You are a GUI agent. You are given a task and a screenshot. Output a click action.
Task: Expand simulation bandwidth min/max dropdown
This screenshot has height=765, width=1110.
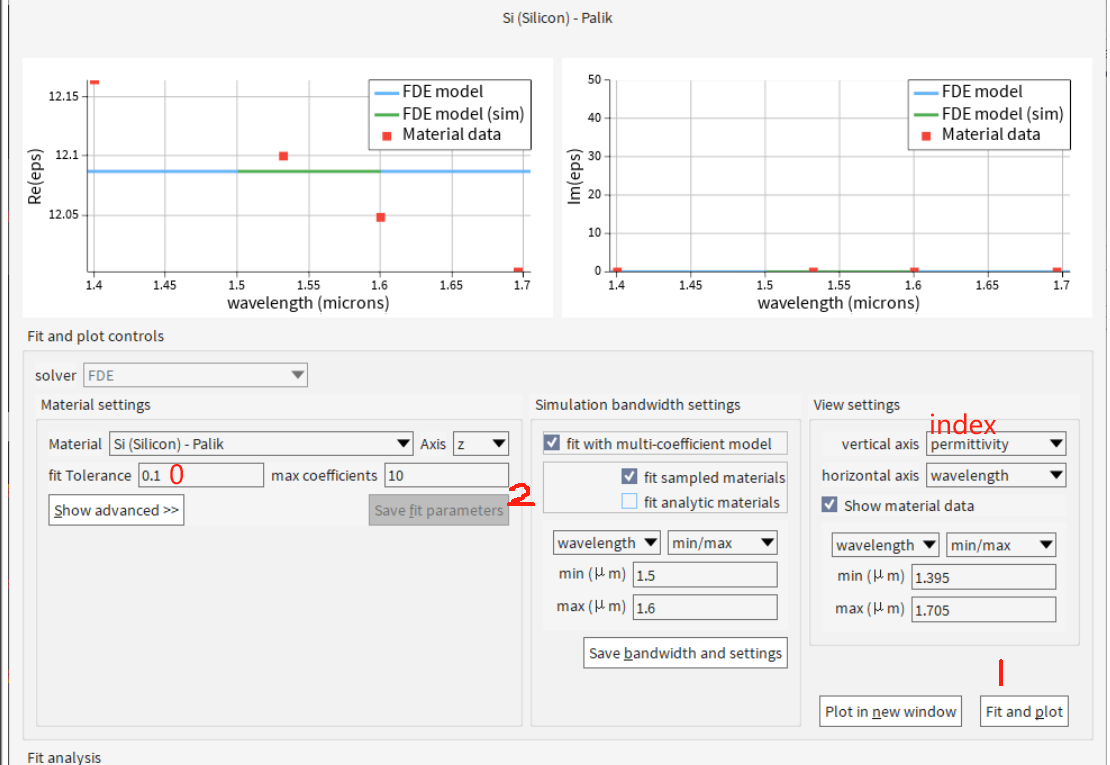(723, 543)
